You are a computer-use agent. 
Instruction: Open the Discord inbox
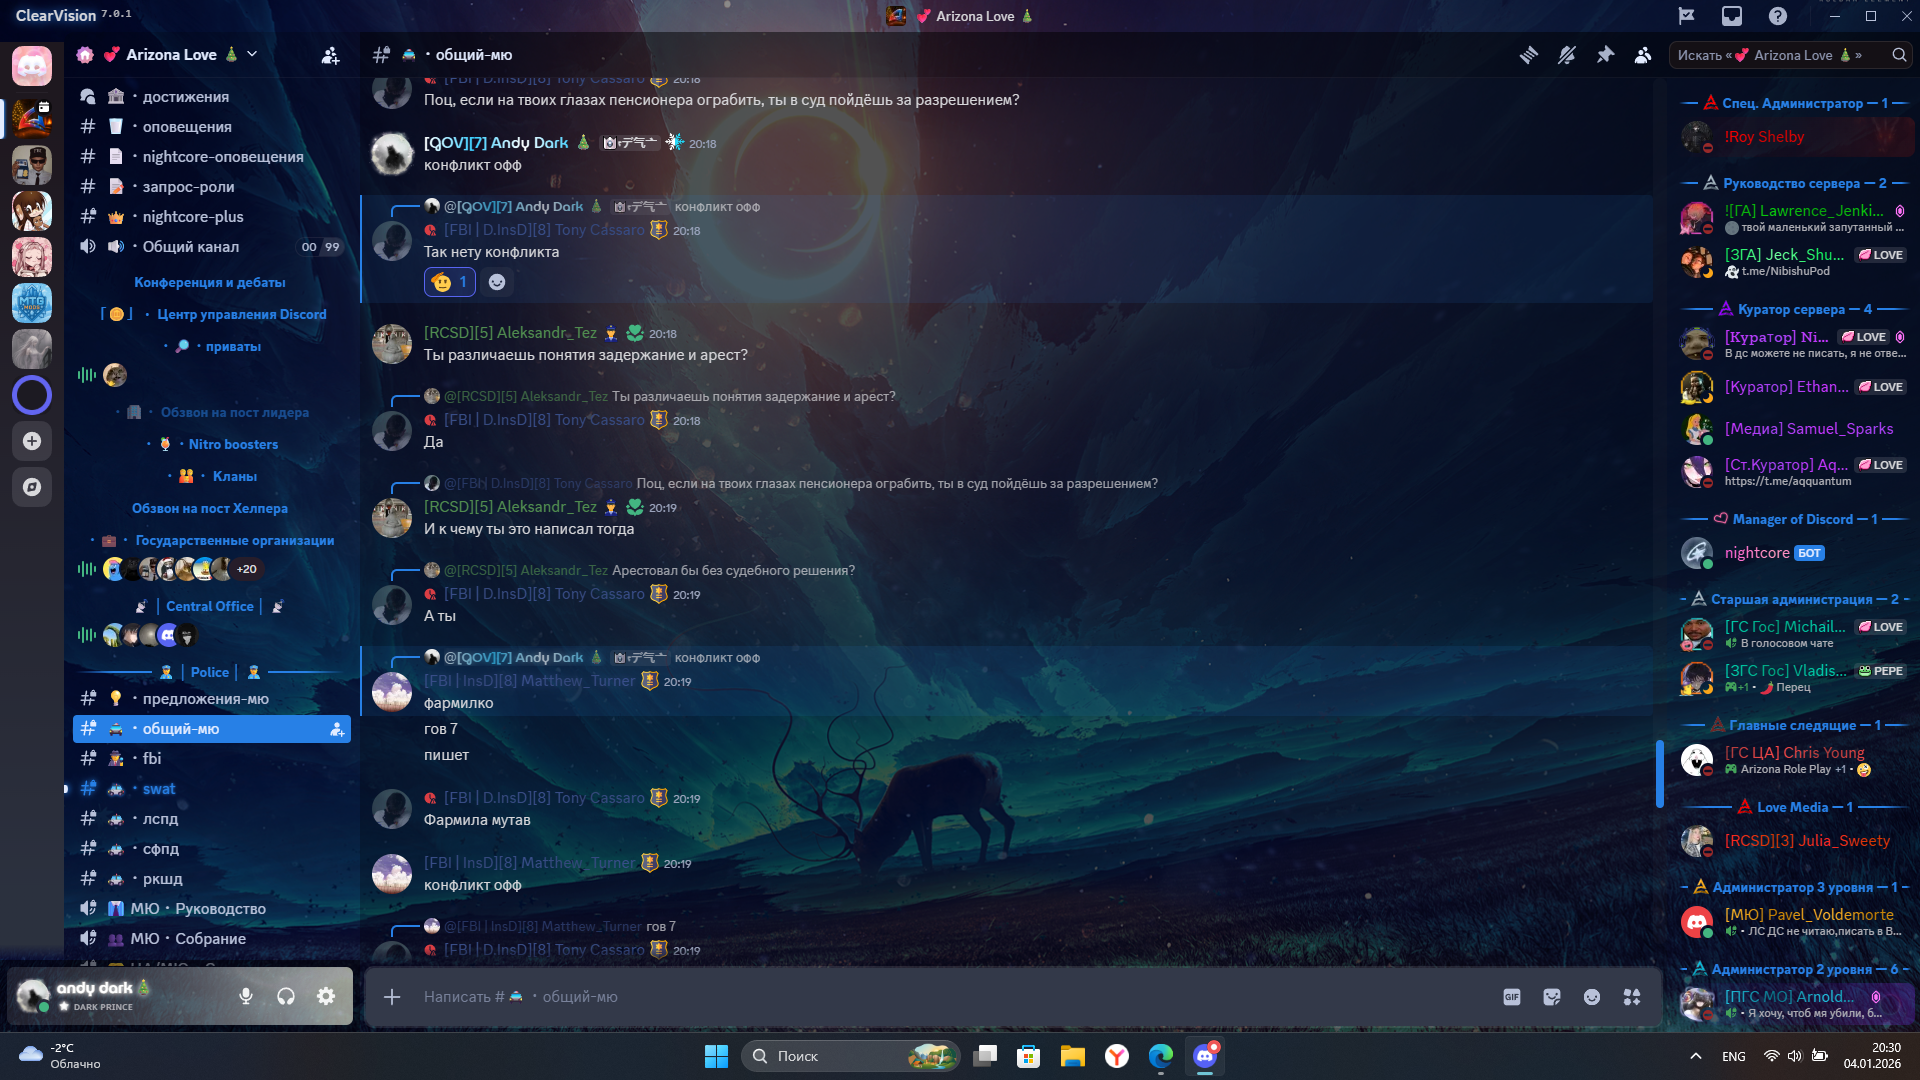[x=1731, y=16]
